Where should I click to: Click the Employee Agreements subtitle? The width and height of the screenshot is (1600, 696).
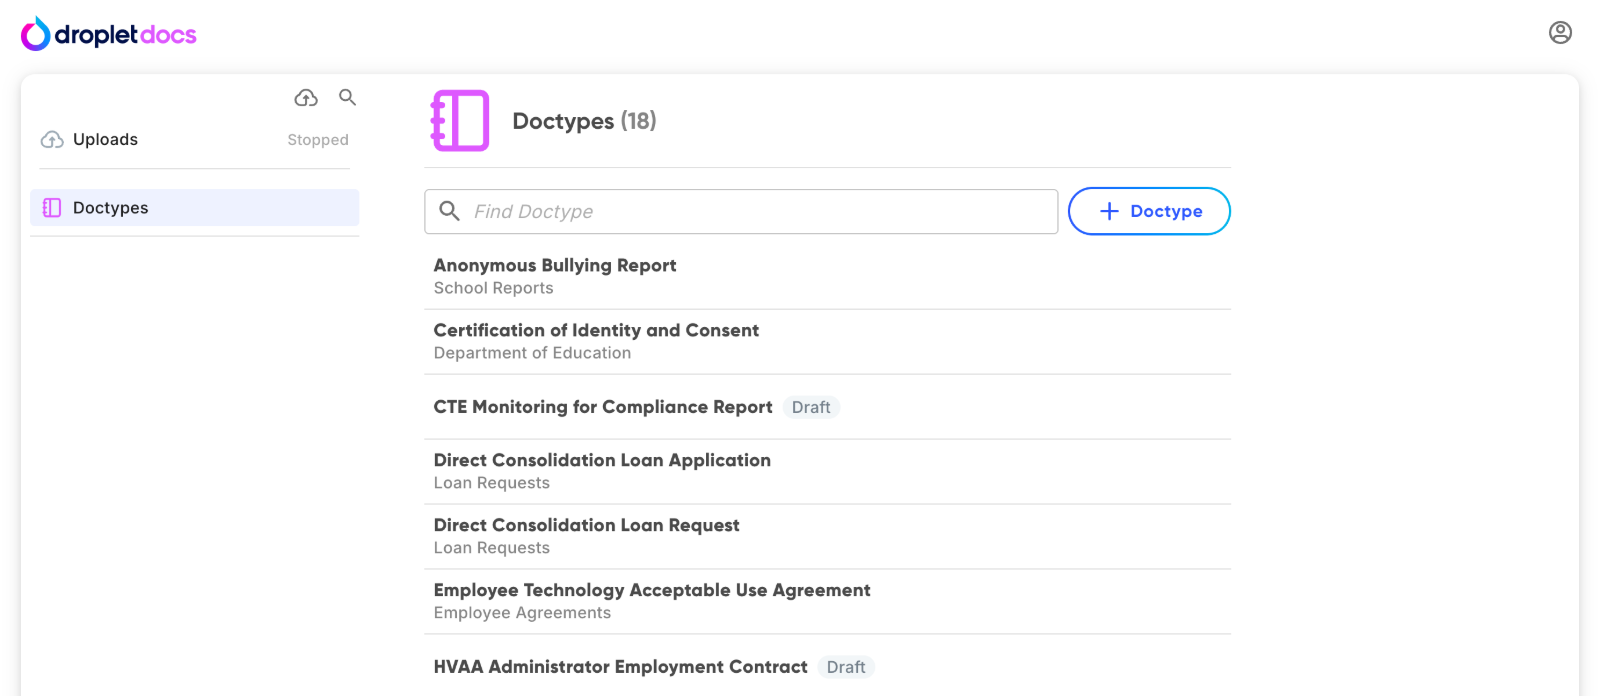(522, 613)
